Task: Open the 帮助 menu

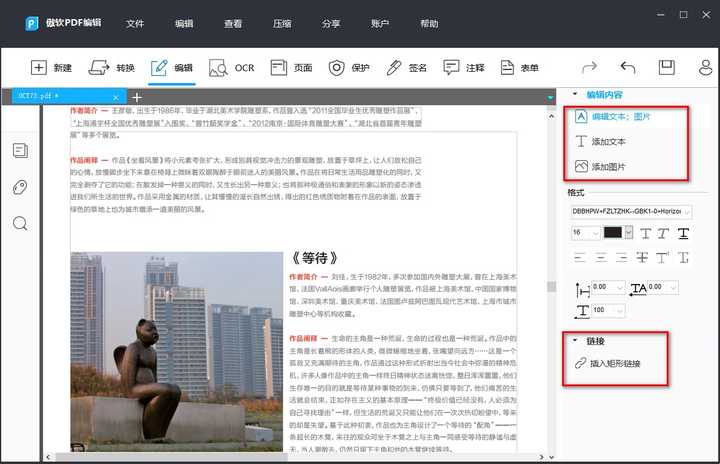Action: click(x=429, y=23)
